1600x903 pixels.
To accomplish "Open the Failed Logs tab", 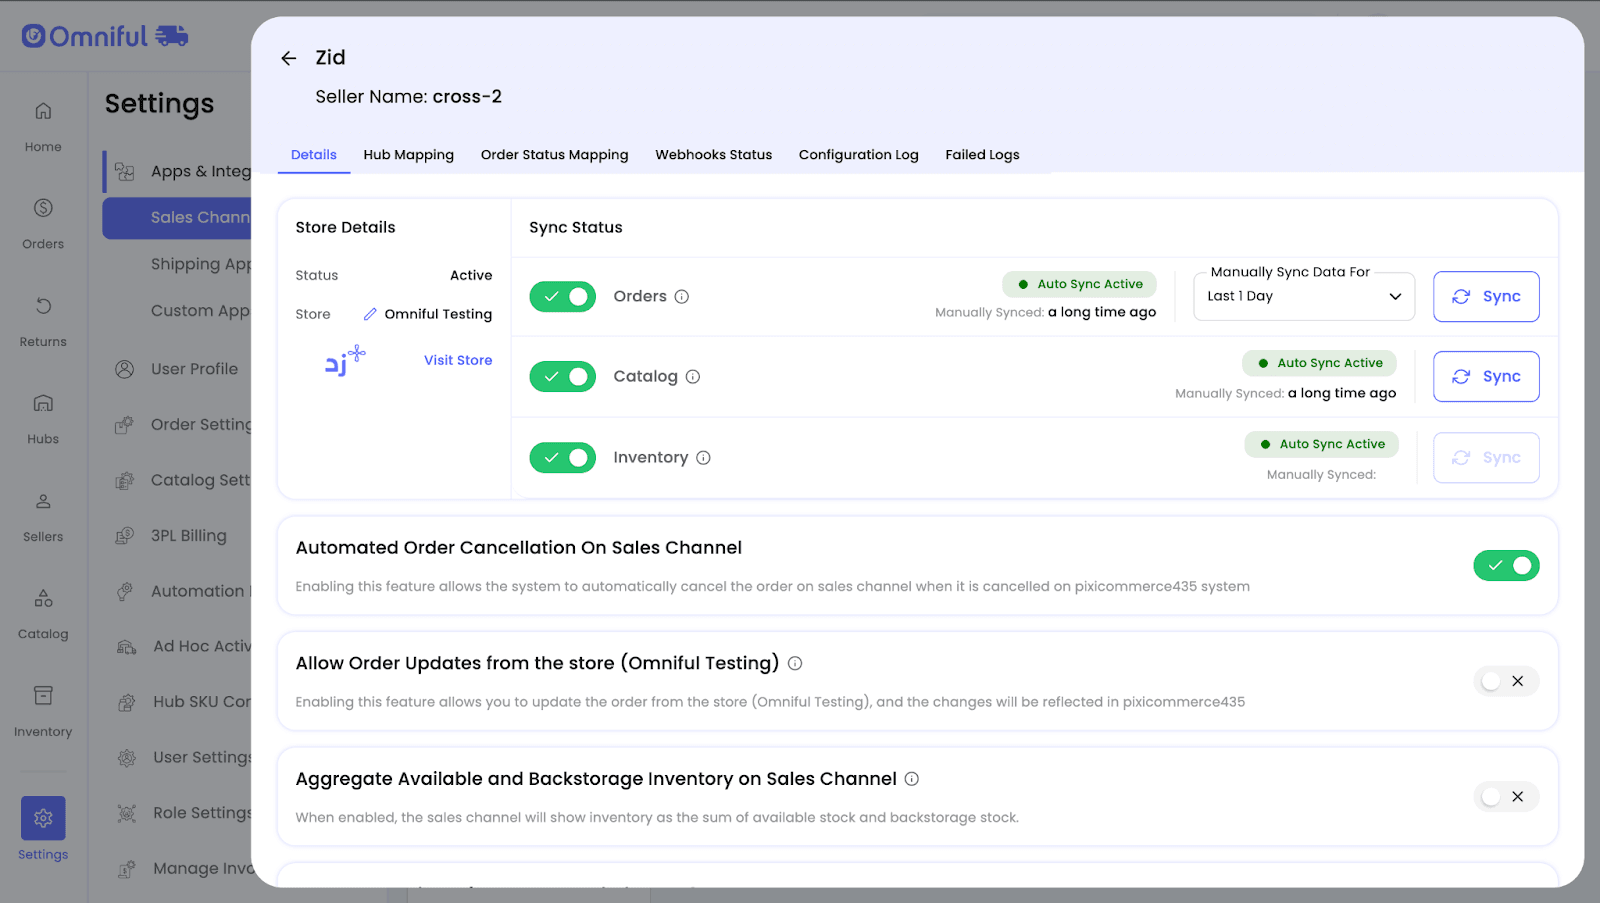I will point(982,155).
